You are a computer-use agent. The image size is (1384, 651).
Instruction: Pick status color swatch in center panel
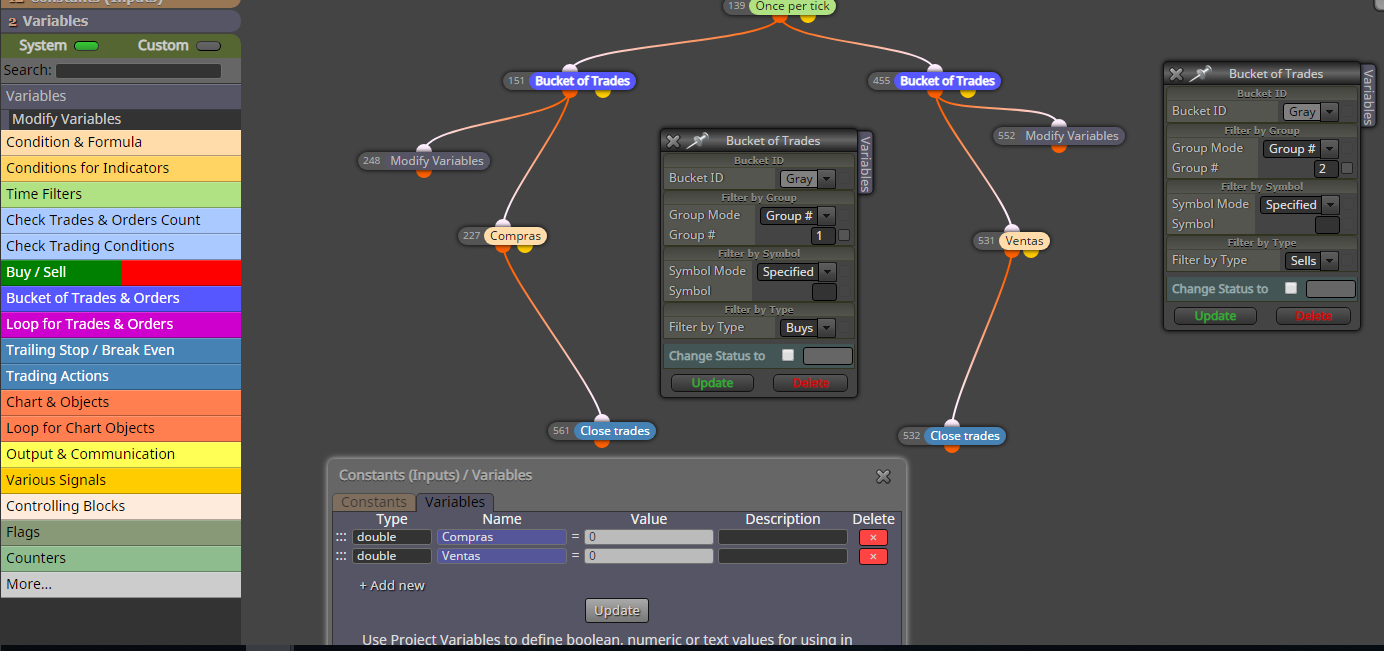click(x=828, y=356)
